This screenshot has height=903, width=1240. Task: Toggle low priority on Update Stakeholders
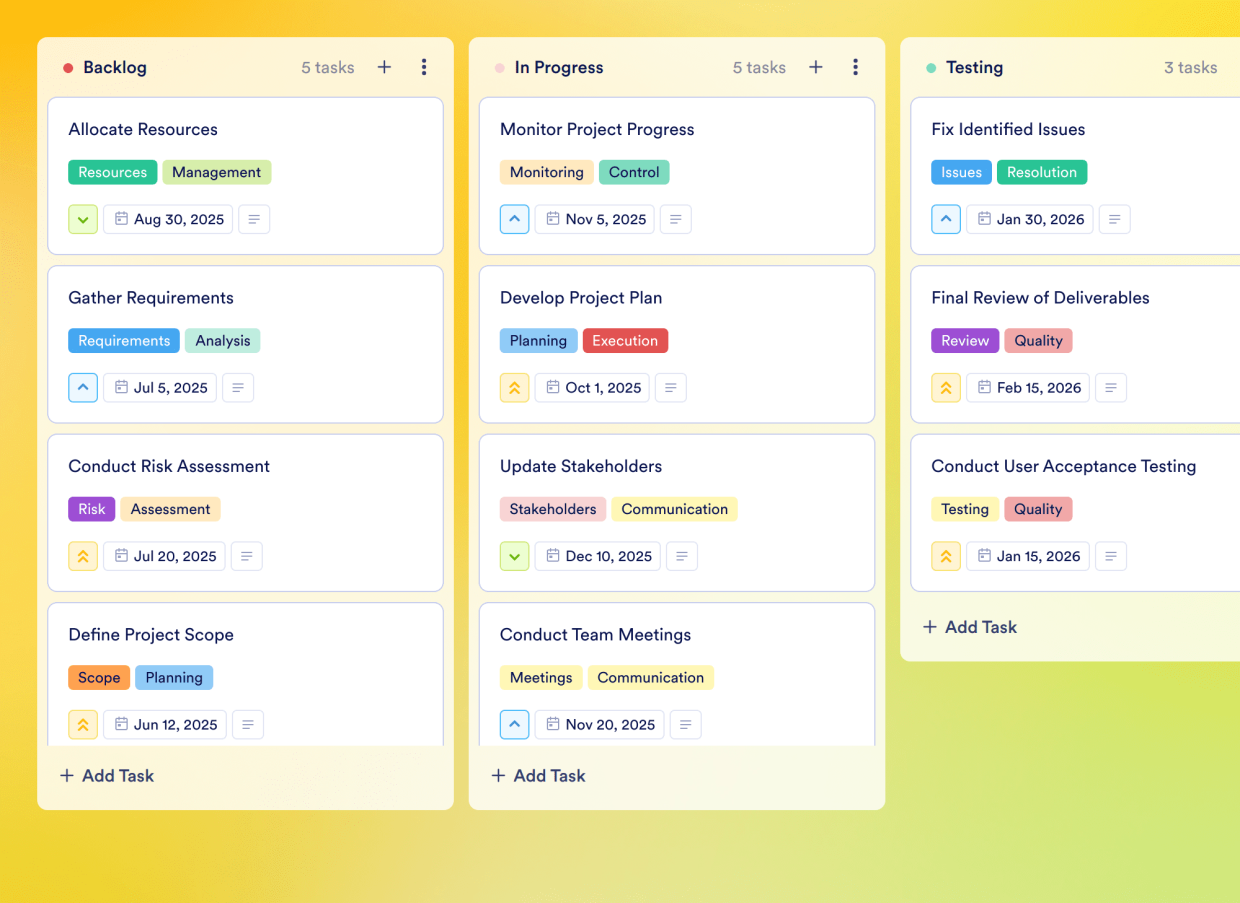514,556
